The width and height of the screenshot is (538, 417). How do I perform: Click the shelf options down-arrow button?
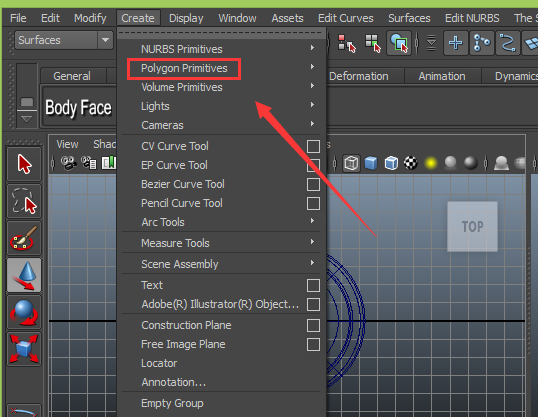[27, 119]
